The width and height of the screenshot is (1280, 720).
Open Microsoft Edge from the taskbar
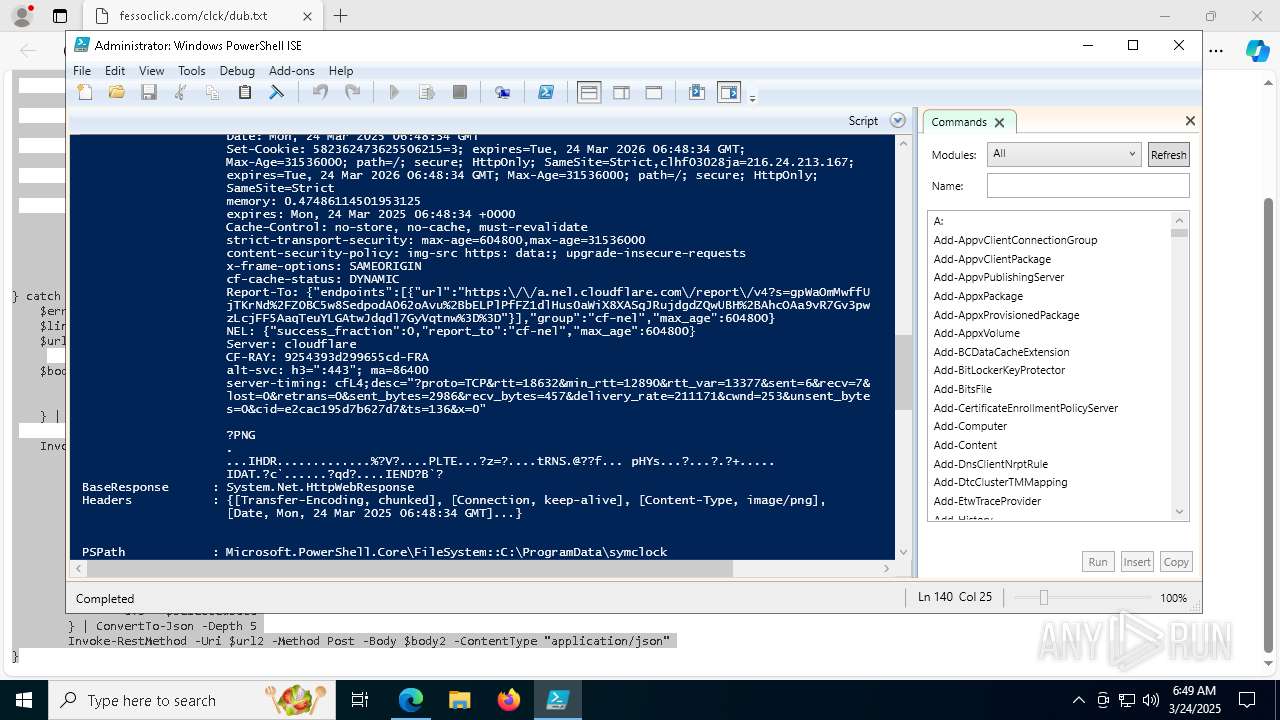point(411,700)
